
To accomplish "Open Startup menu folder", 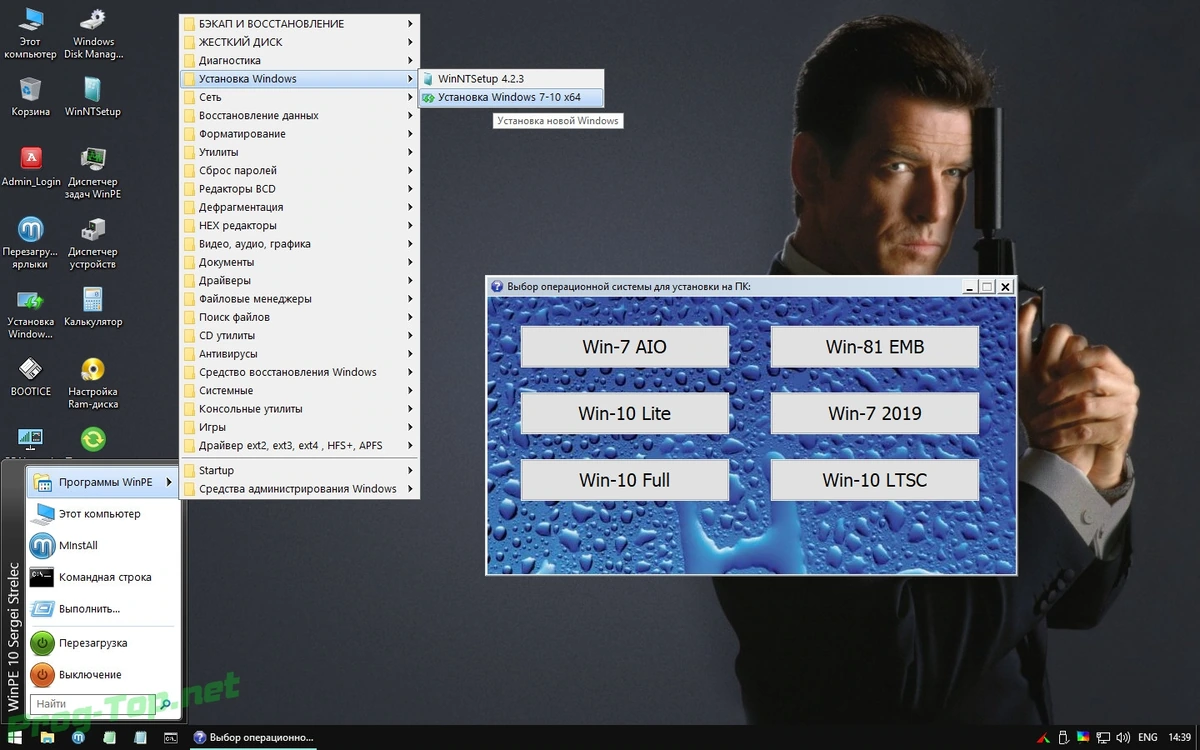I will (x=300, y=470).
